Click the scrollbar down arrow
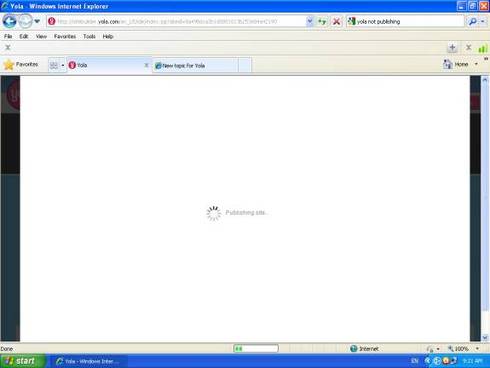 pyautogui.click(x=485, y=338)
